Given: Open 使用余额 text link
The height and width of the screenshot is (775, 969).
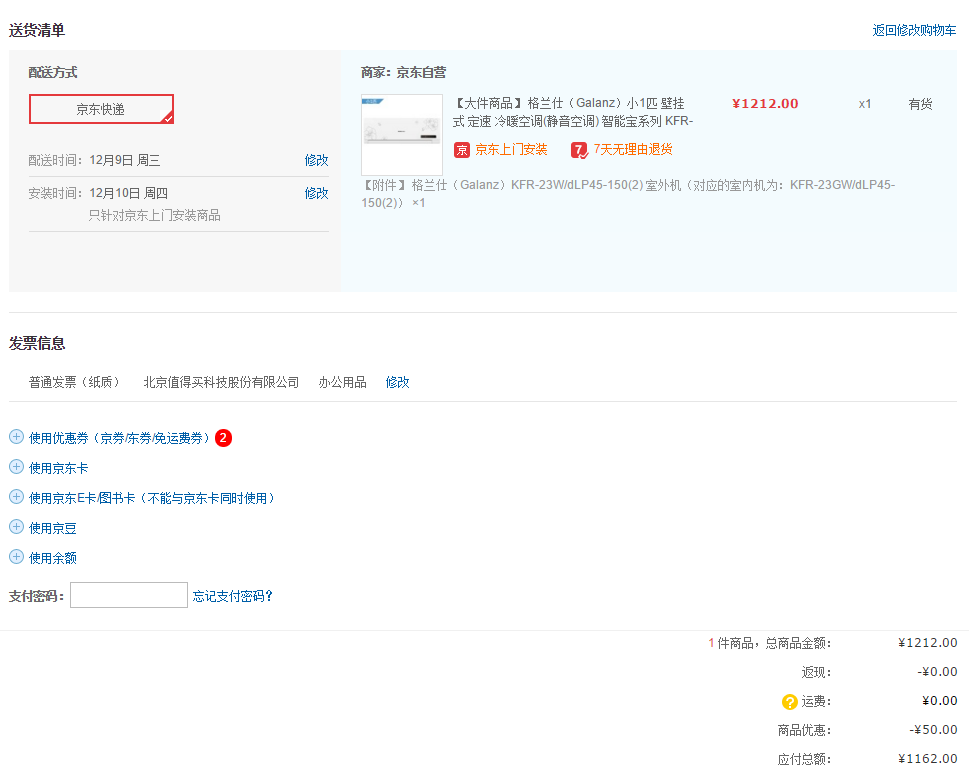Looking at the screenshot, I should pyautogui.click(x=53, y=558).
